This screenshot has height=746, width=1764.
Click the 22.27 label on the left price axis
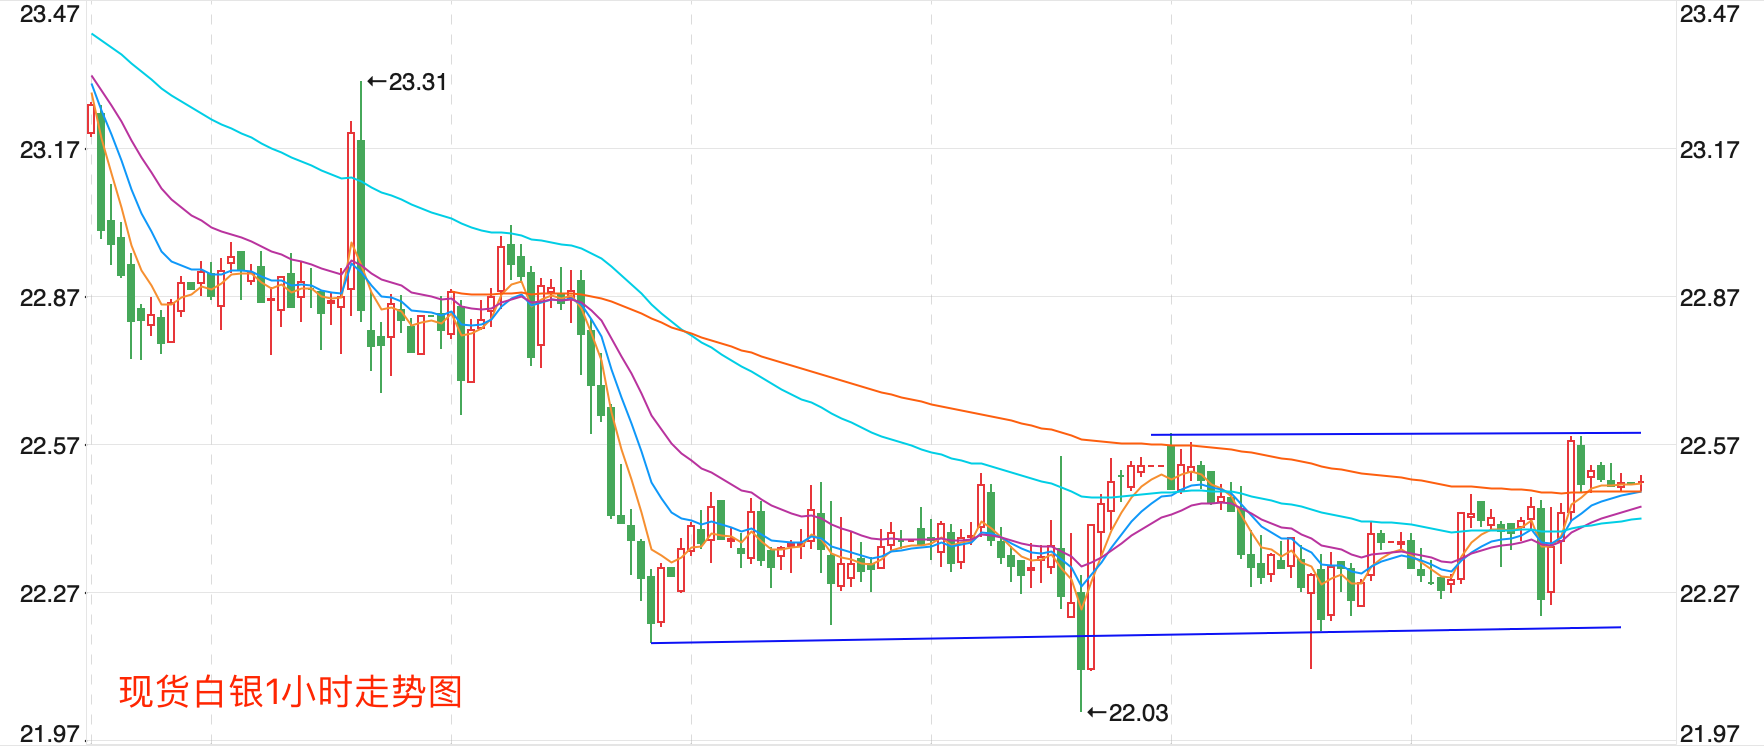click(50, 594)
